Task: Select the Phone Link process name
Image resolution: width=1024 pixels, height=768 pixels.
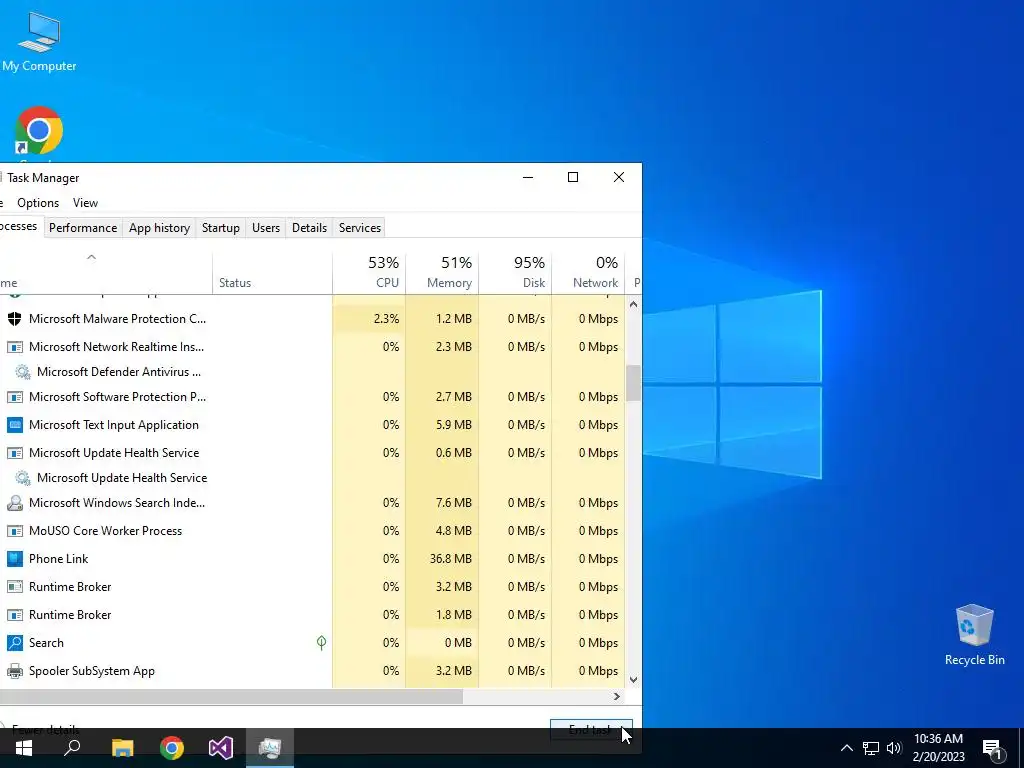Action: [x=58, y=559]
